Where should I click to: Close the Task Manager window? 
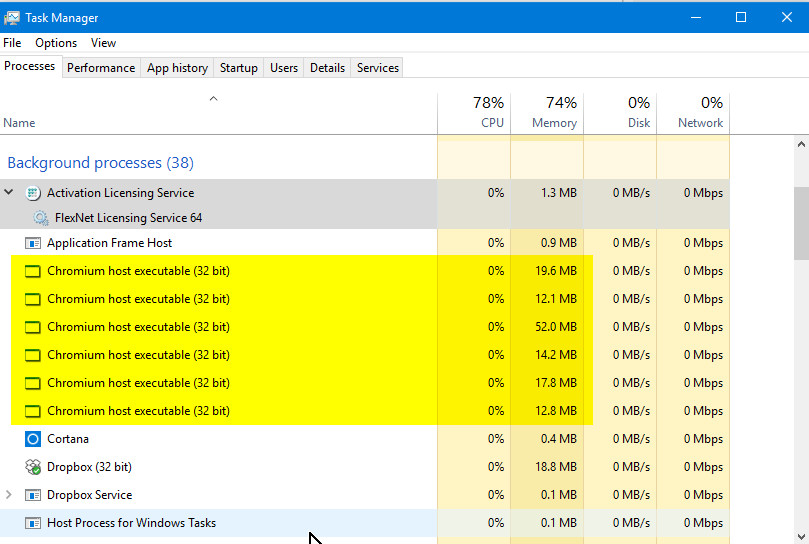pyautogui.click(x=786, y=18)
